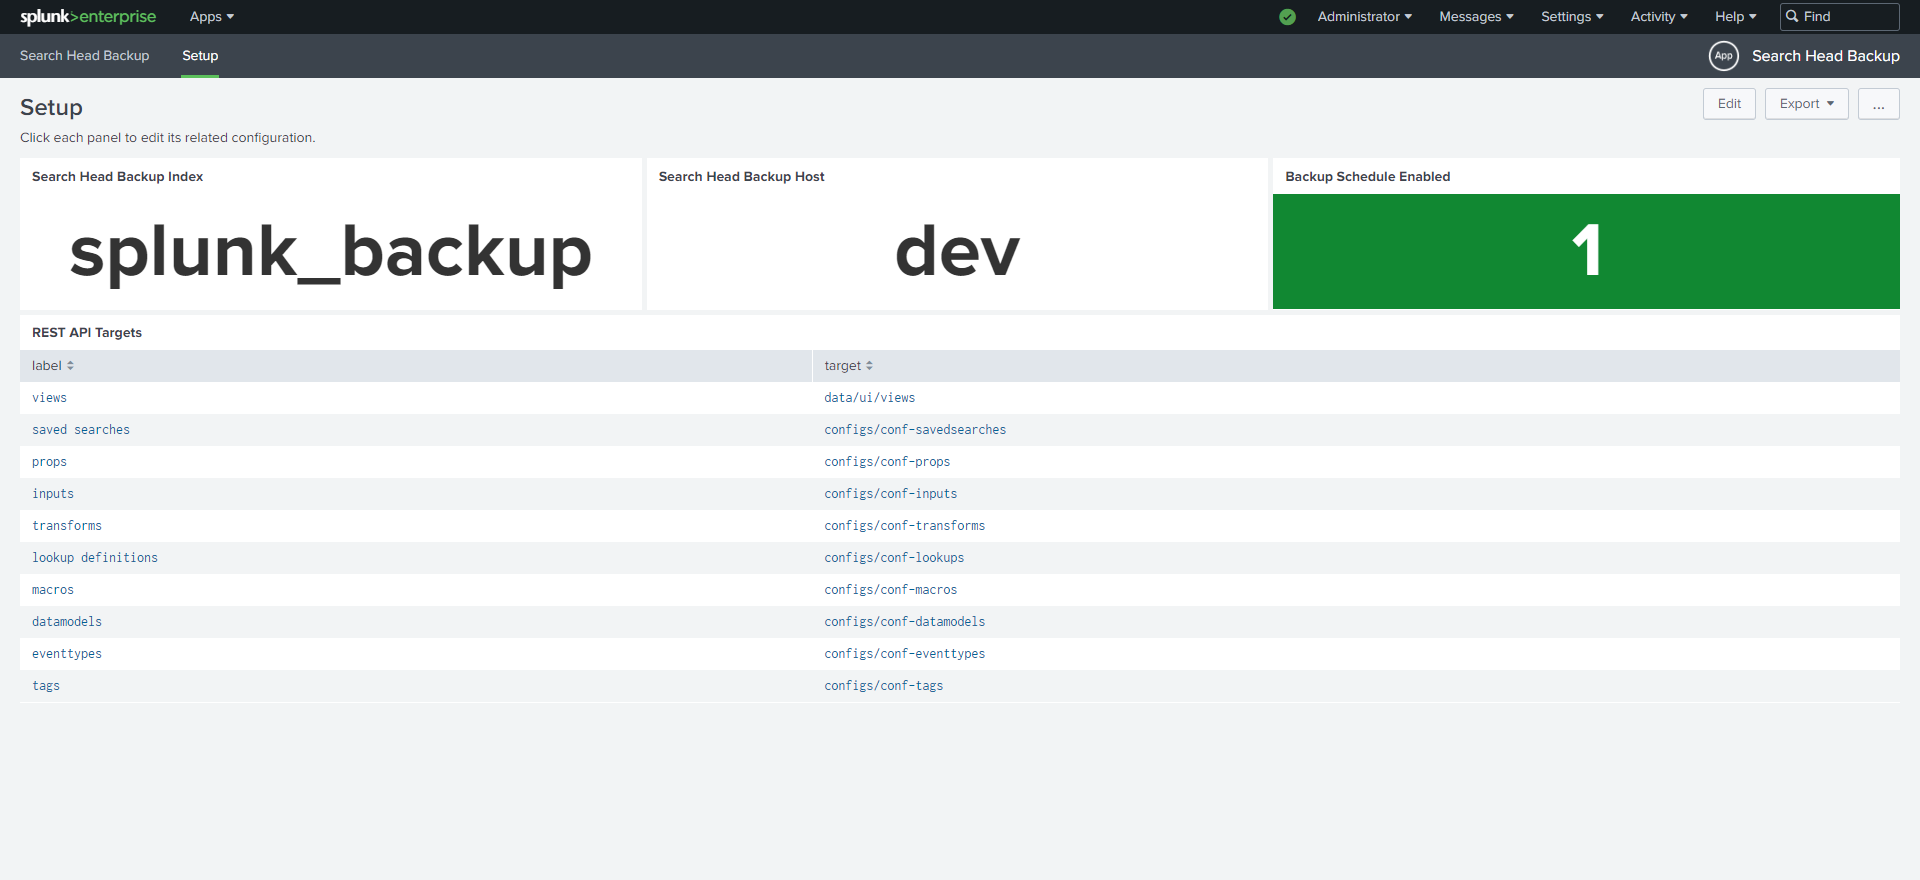Expand the Messages menu
The width and height of the screenshot is (1920, 880).
[1476, 17]
